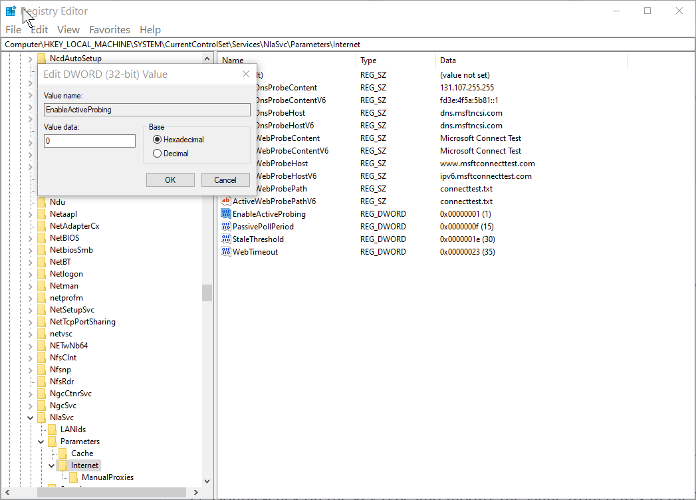Image resolution: width=696 pixels, height=500 pixels.
Task: Click the netvsc folder icon
Action: [x=41, y=334]
